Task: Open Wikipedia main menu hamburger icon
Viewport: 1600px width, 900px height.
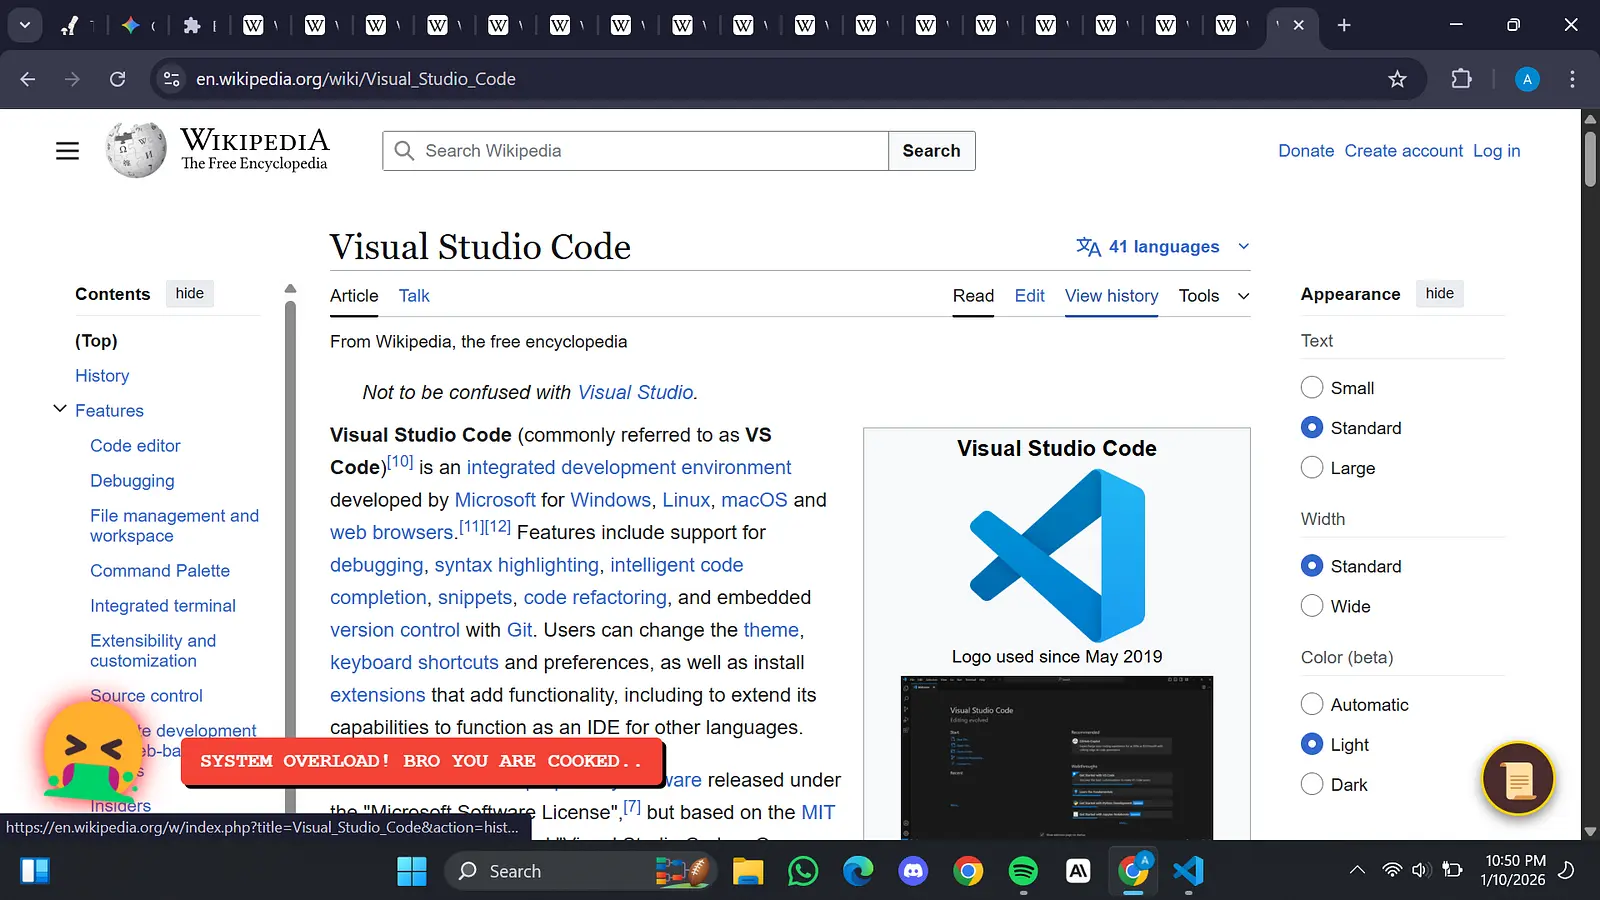Action: (x=67, y=151)
